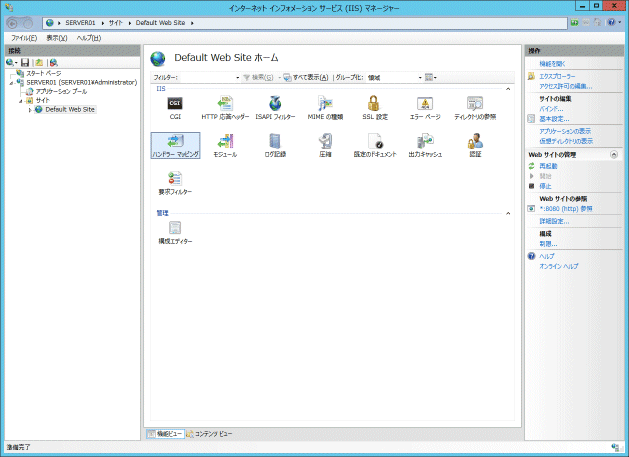
Task: Open the ISAPI フィルター feature
Action: [275, 108]
